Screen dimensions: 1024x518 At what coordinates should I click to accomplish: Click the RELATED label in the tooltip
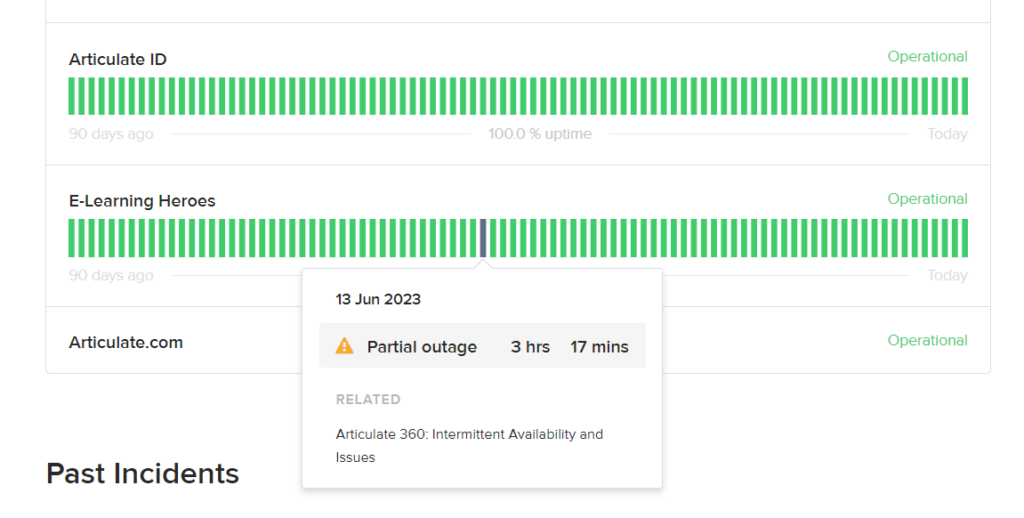tap(368, 400)
